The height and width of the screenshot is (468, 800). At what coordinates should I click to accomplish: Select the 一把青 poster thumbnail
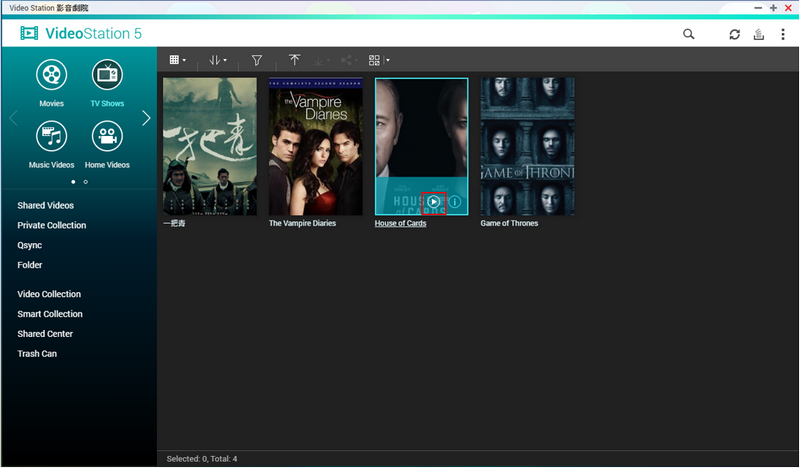pos(210,146)
